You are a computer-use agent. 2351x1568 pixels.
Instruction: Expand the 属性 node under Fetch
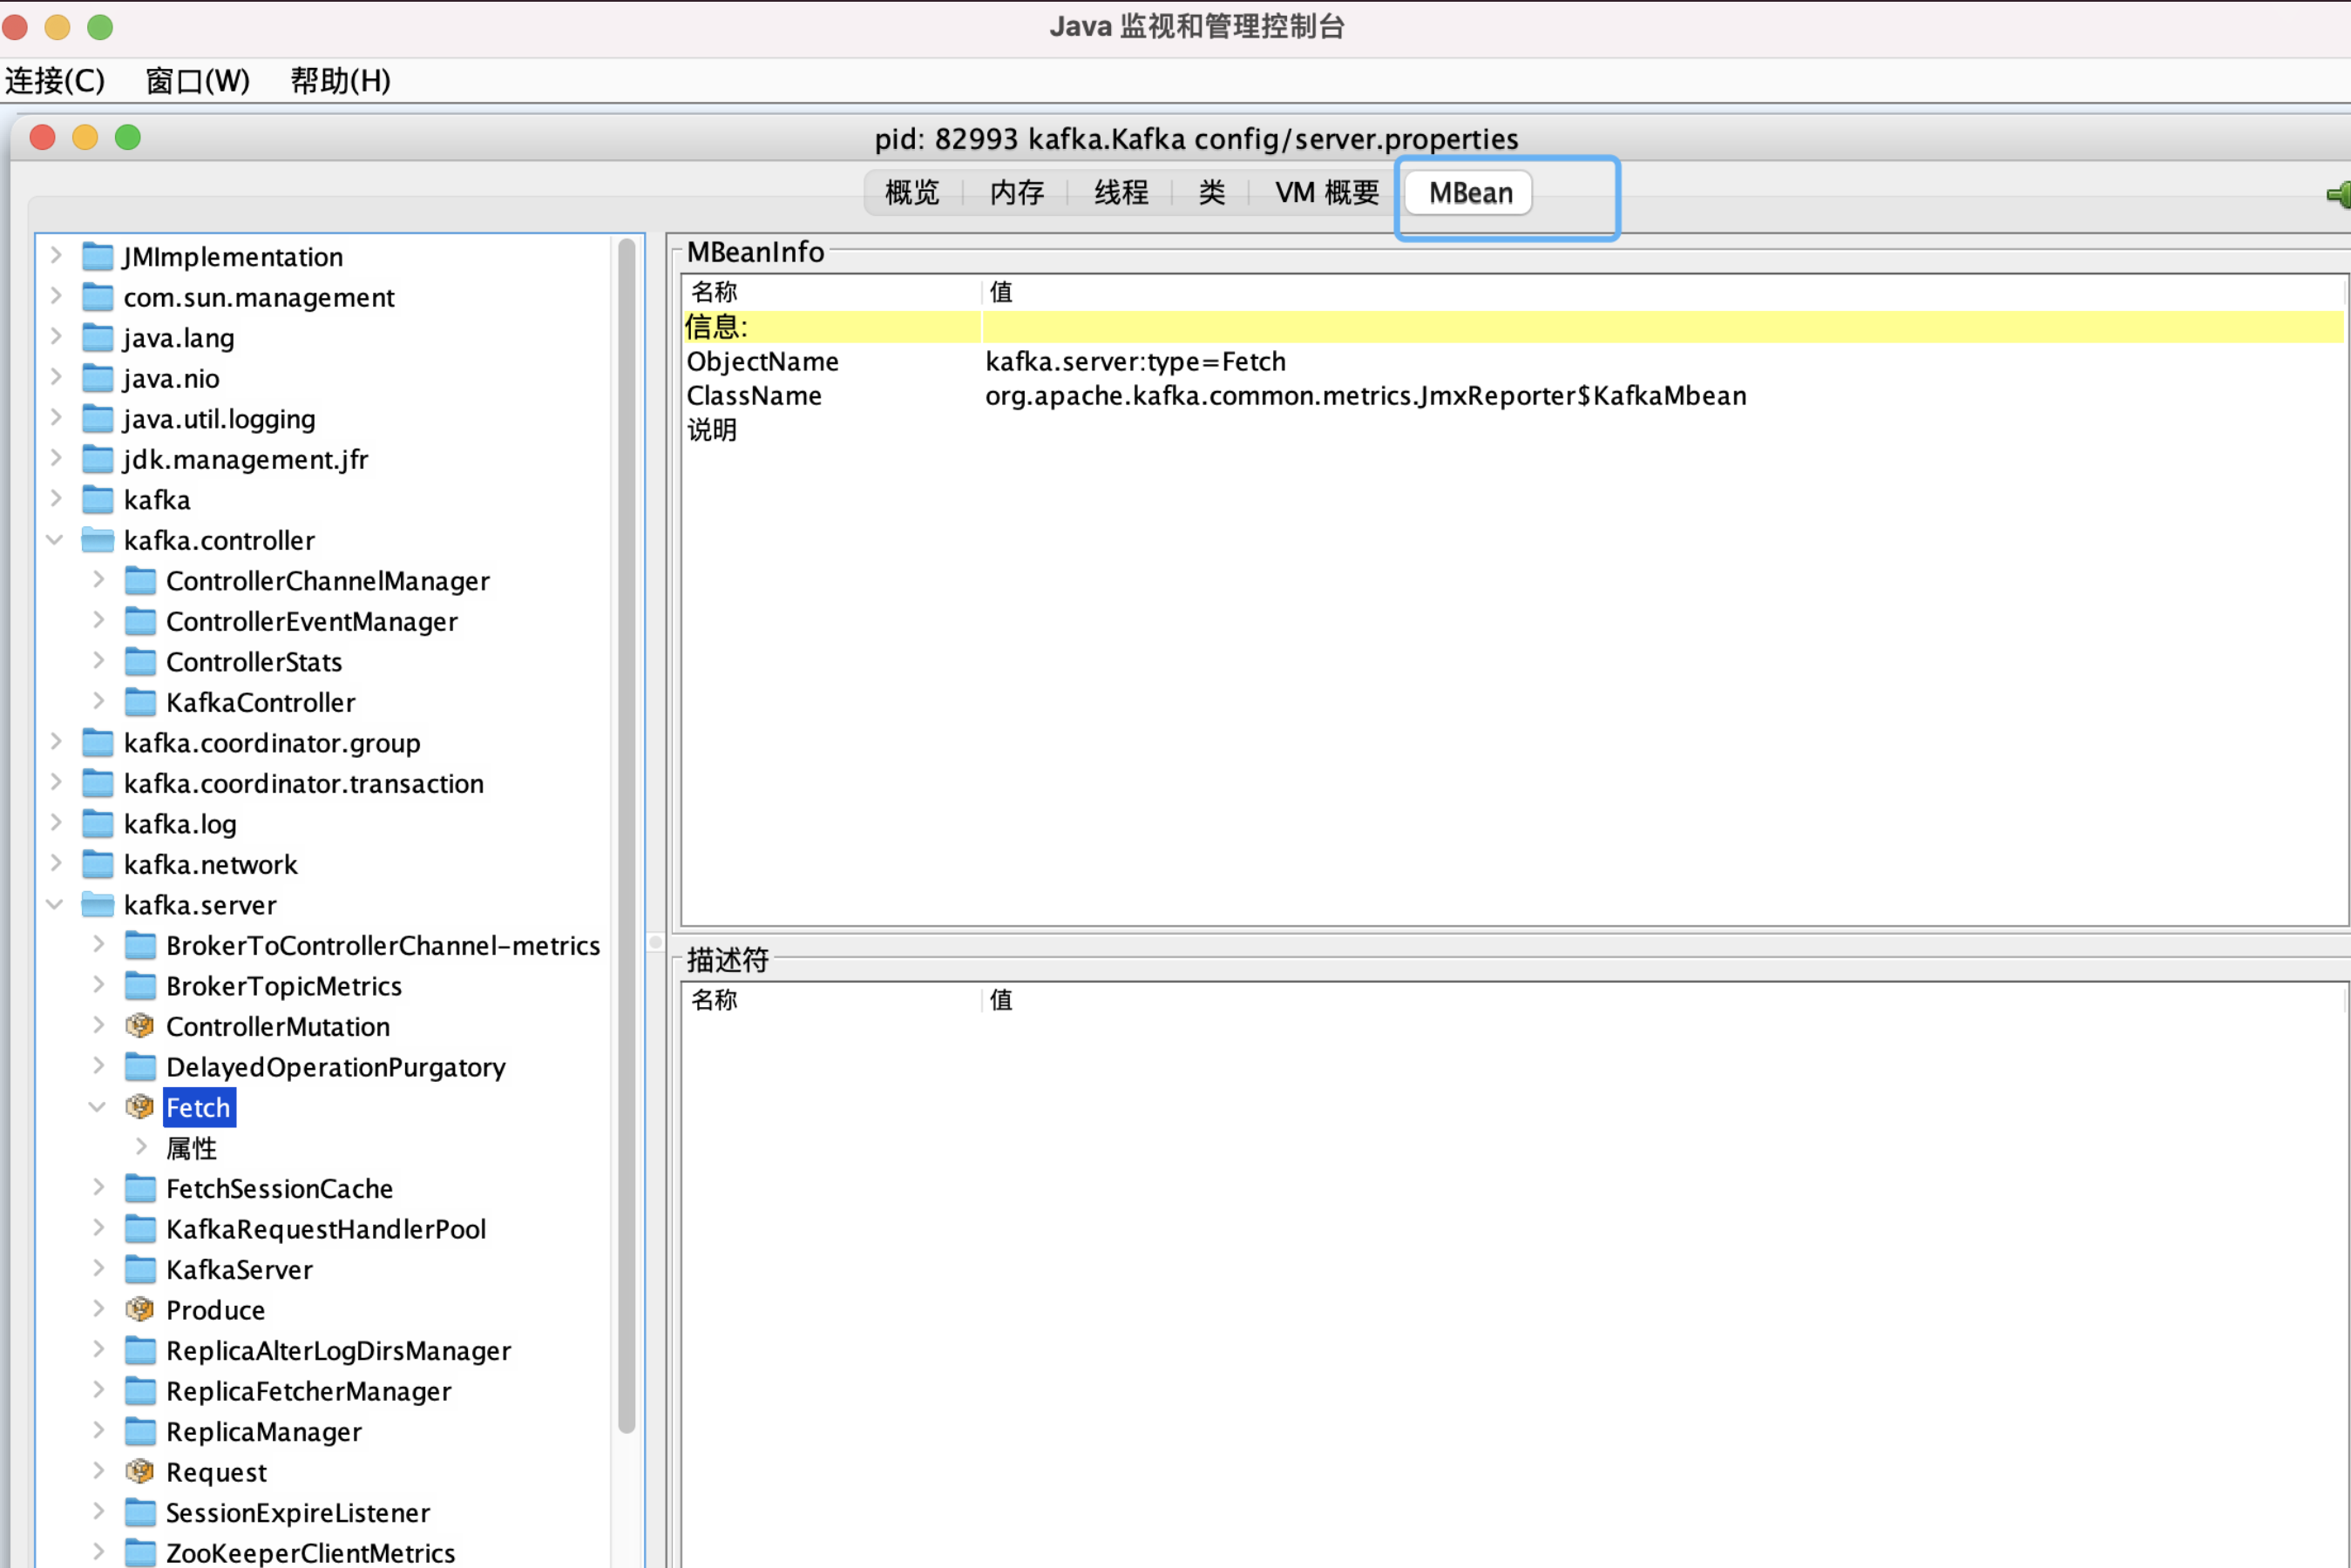pos(141,1147)
